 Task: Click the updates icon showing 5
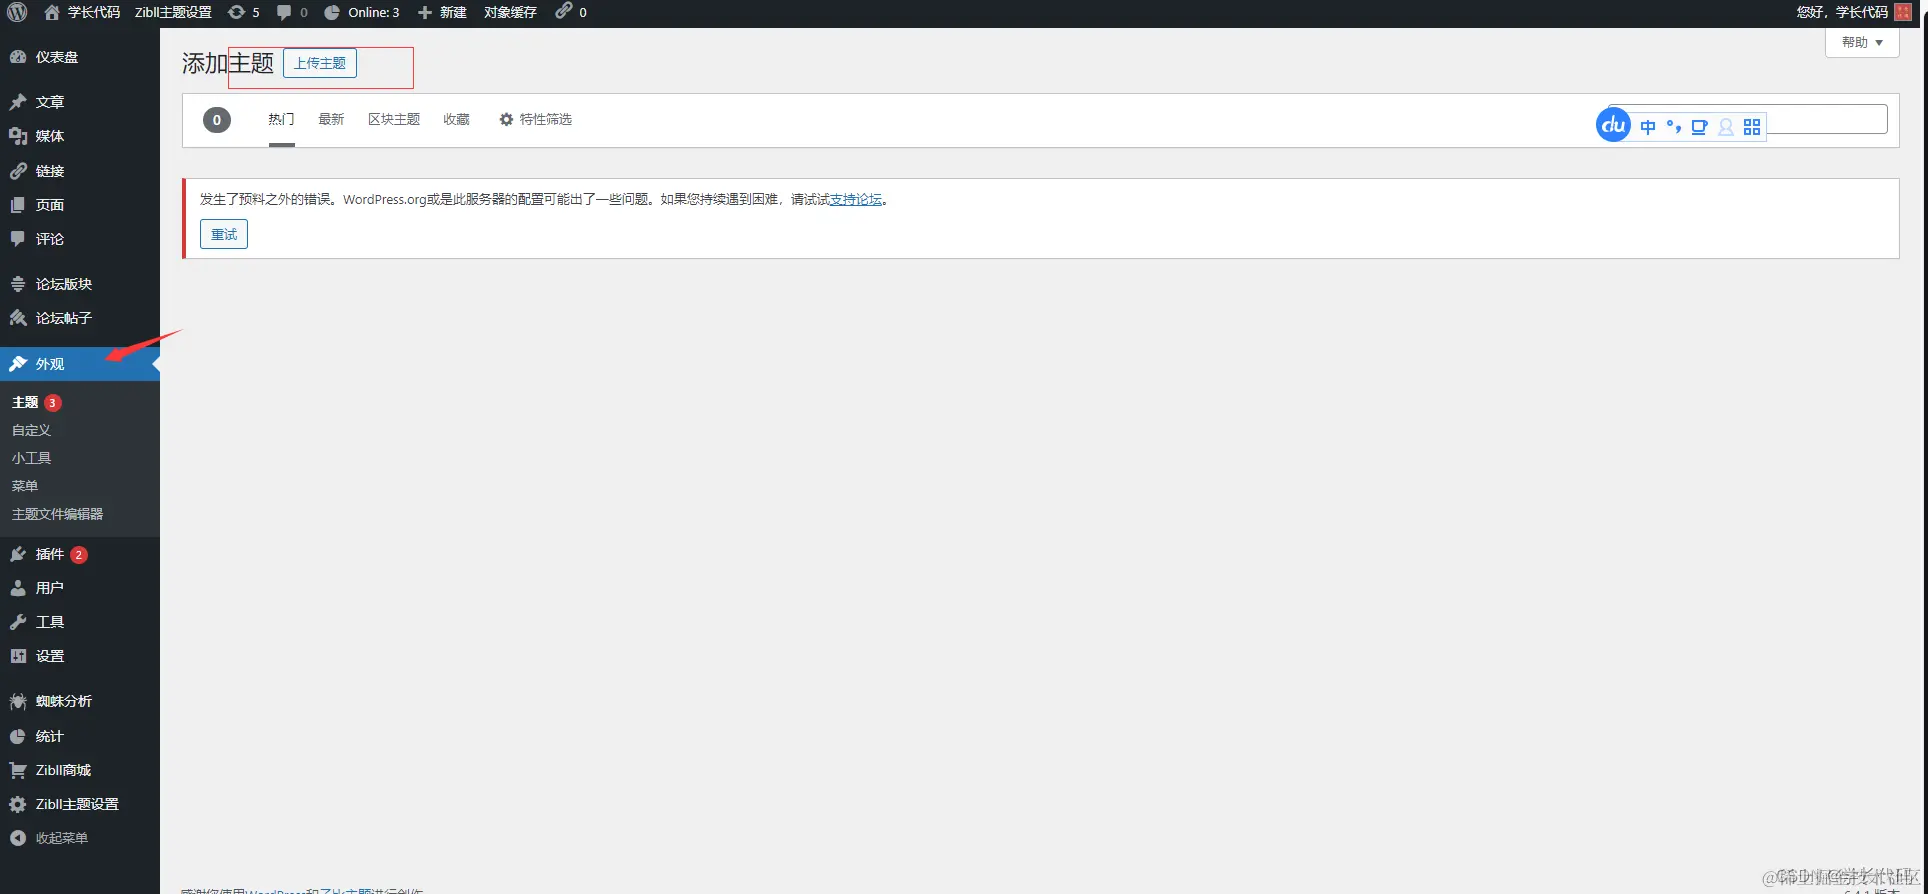(x=243, y=12)
